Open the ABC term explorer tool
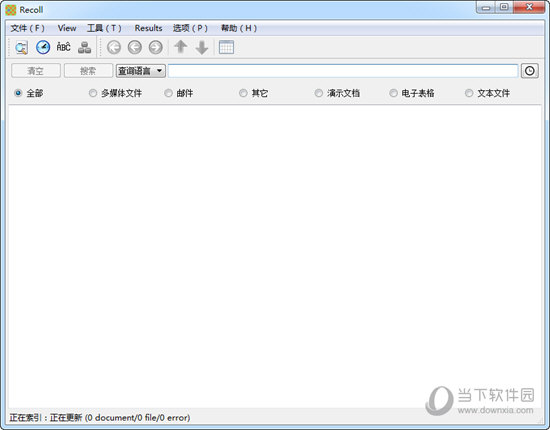 (63, 47)
